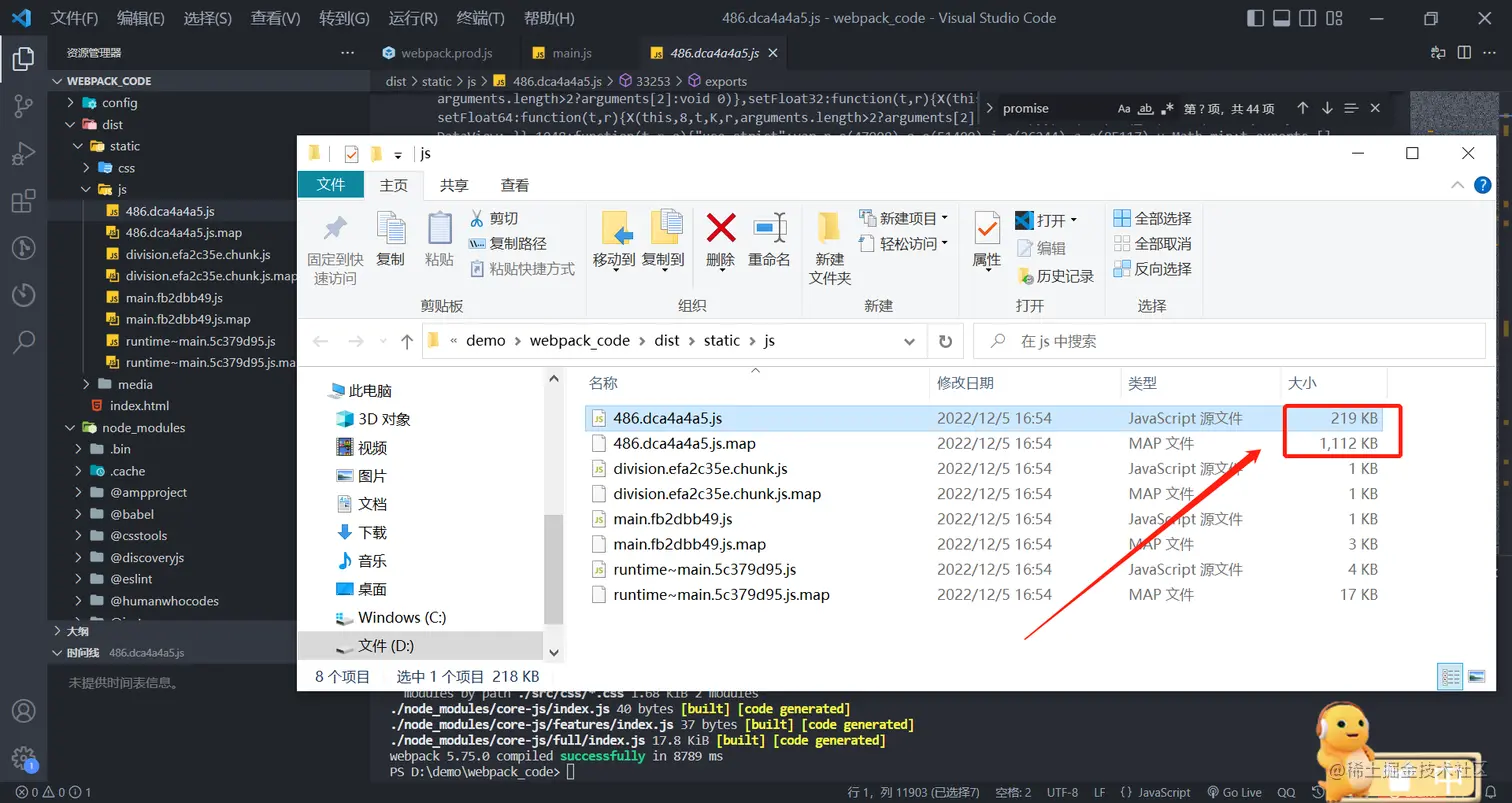Expand replace toggle arrow in find widget
This screenshot has width=1512, height=803.
point(990,108)
